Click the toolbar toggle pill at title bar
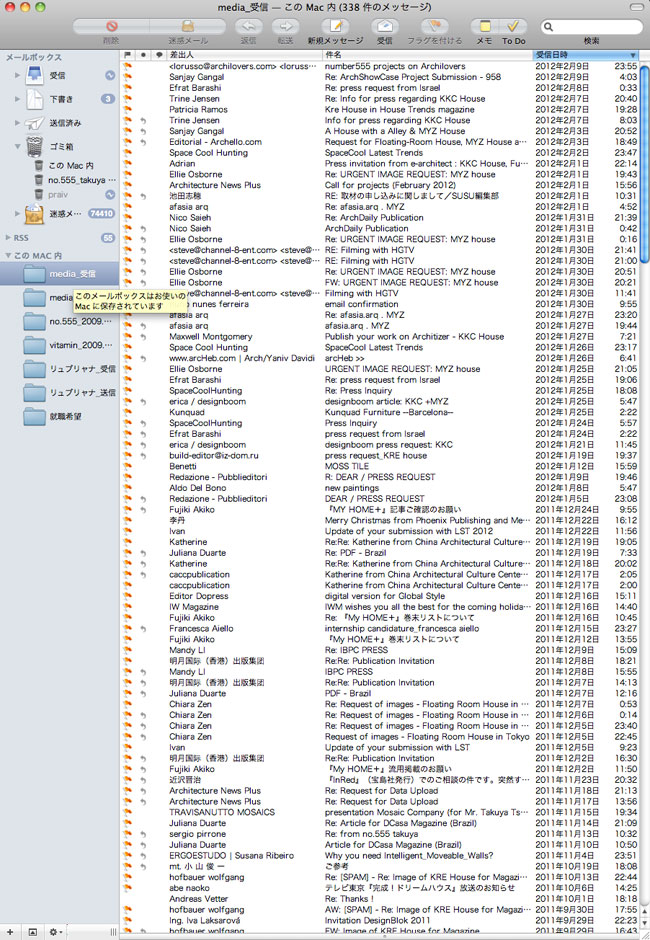The height and width of the screenshot is (940, 650). tap(637, 7)
